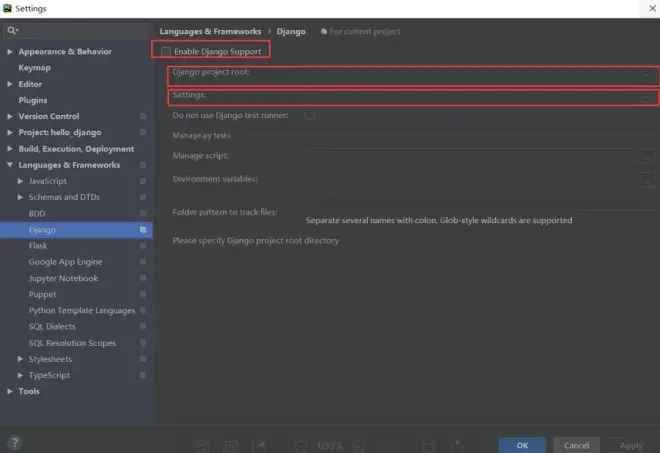Click project-level icon beside SQL Dialects
The image size is (660, 453).
(x=143, y=326)
